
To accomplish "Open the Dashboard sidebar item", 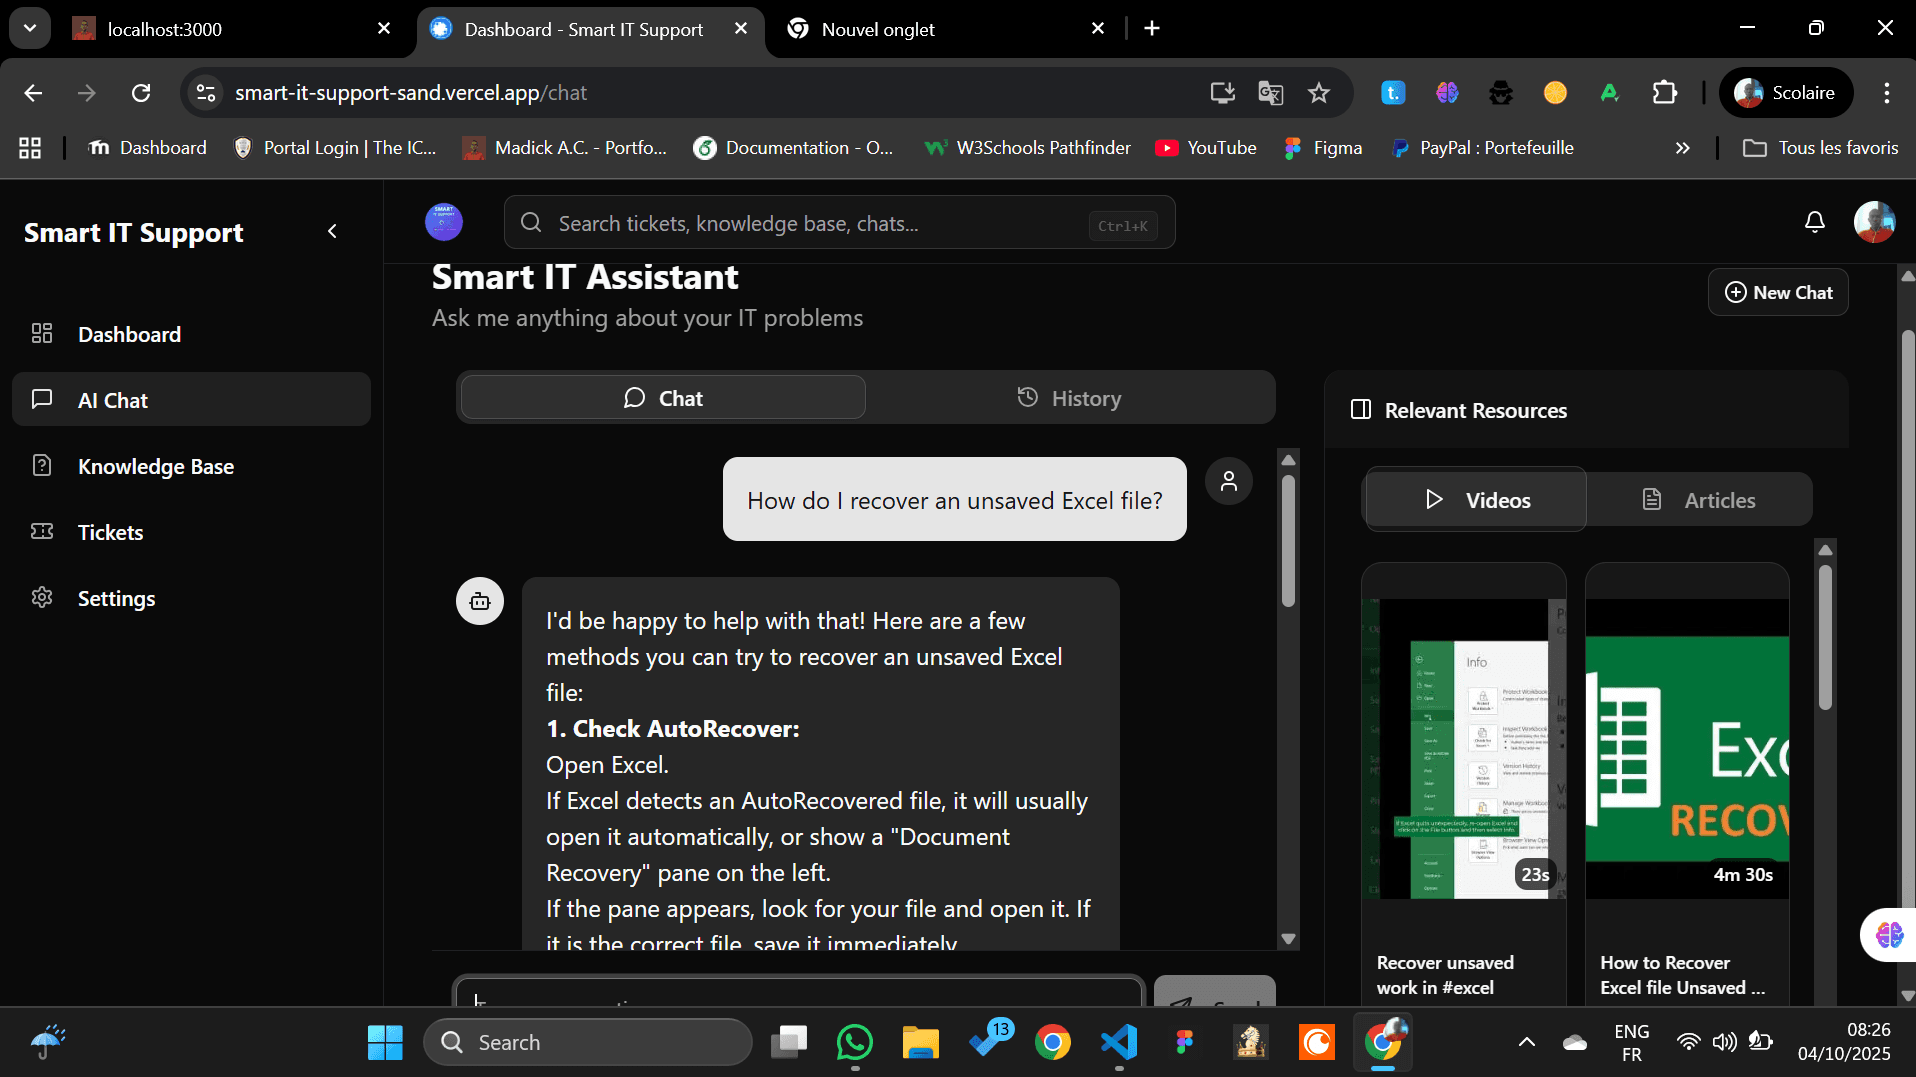I will pos(191,334).
